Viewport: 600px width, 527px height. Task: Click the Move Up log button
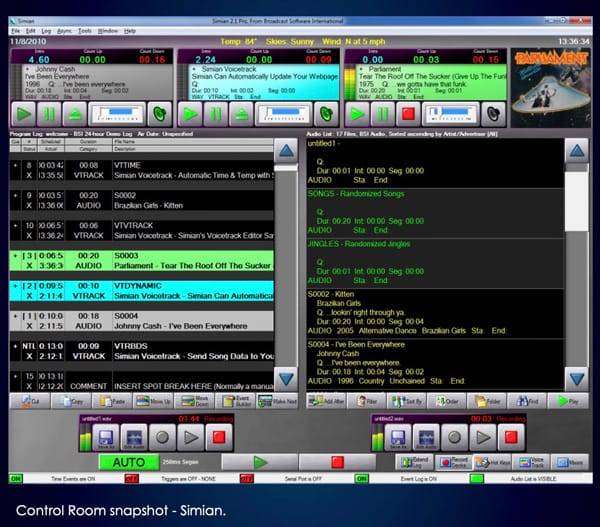154,401
